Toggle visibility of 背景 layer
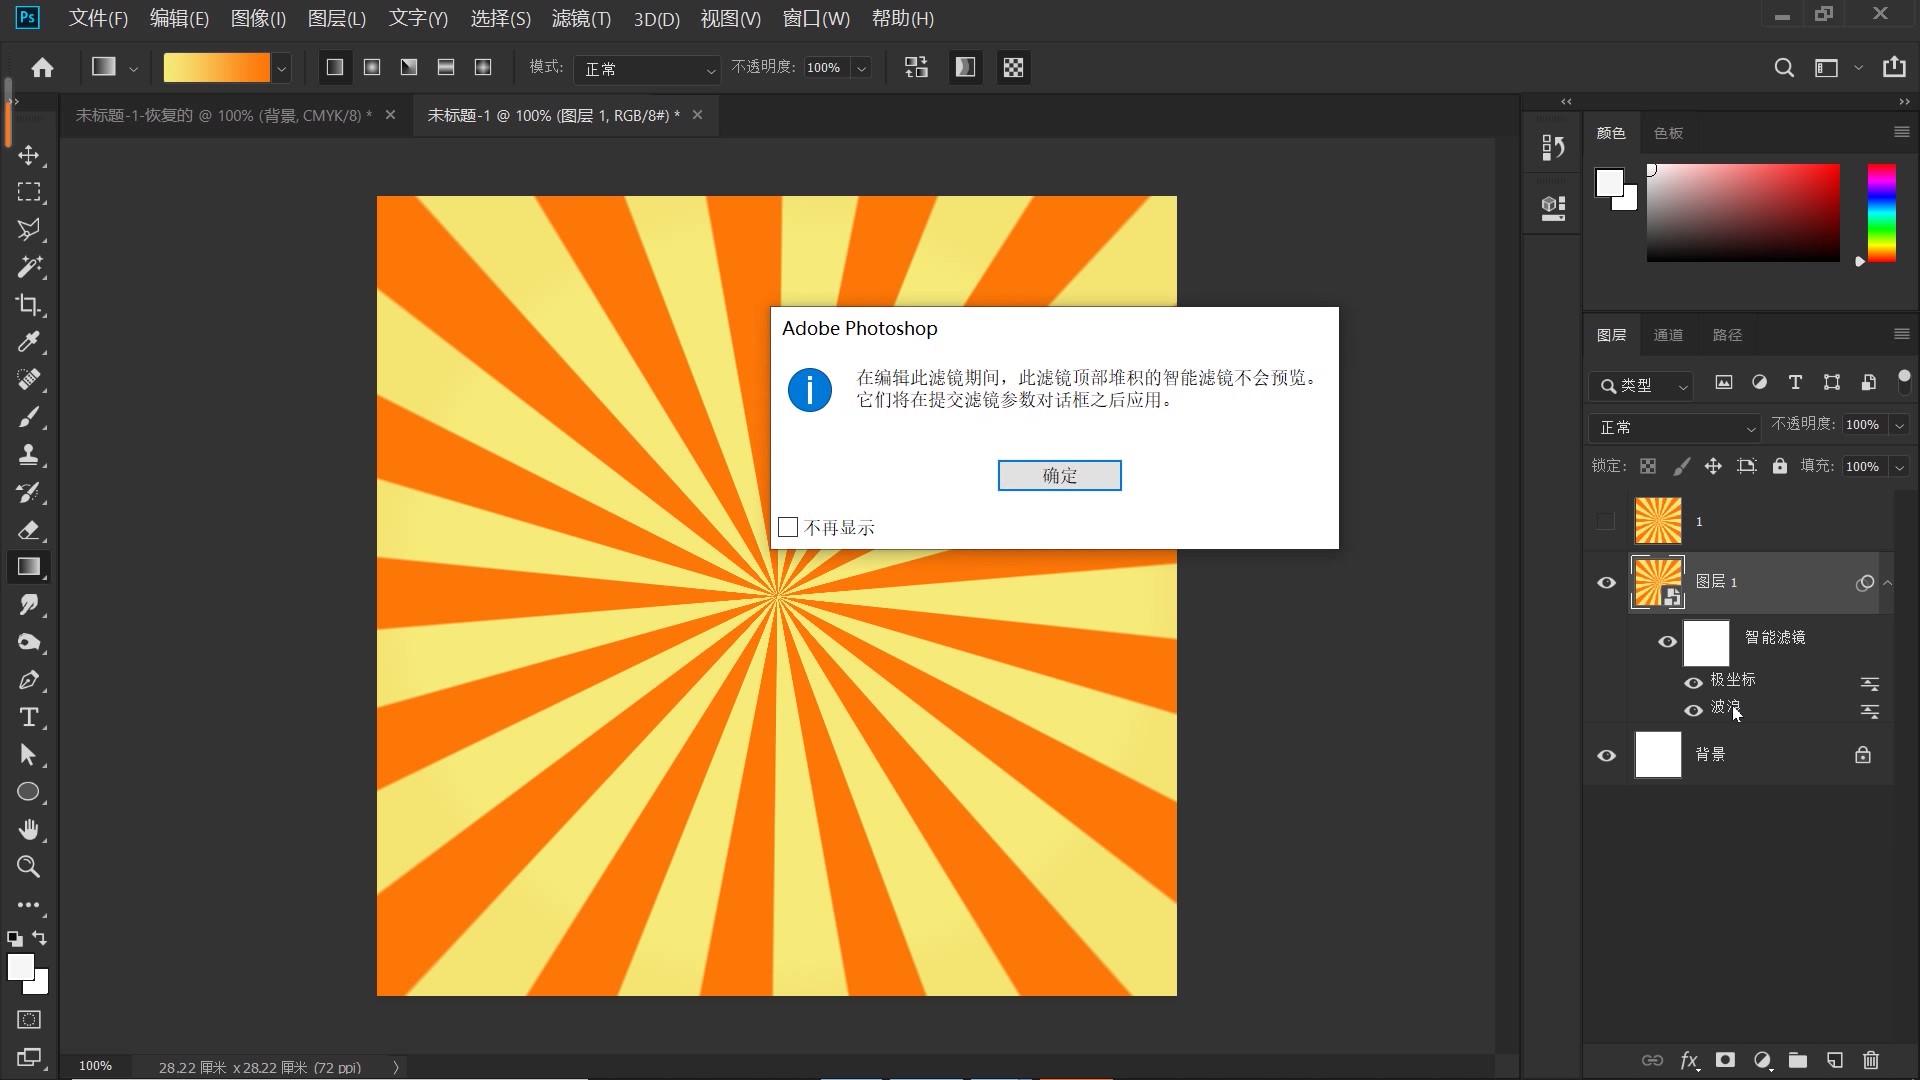This screenshot has width=1920, height=1080. (1606, 753)
